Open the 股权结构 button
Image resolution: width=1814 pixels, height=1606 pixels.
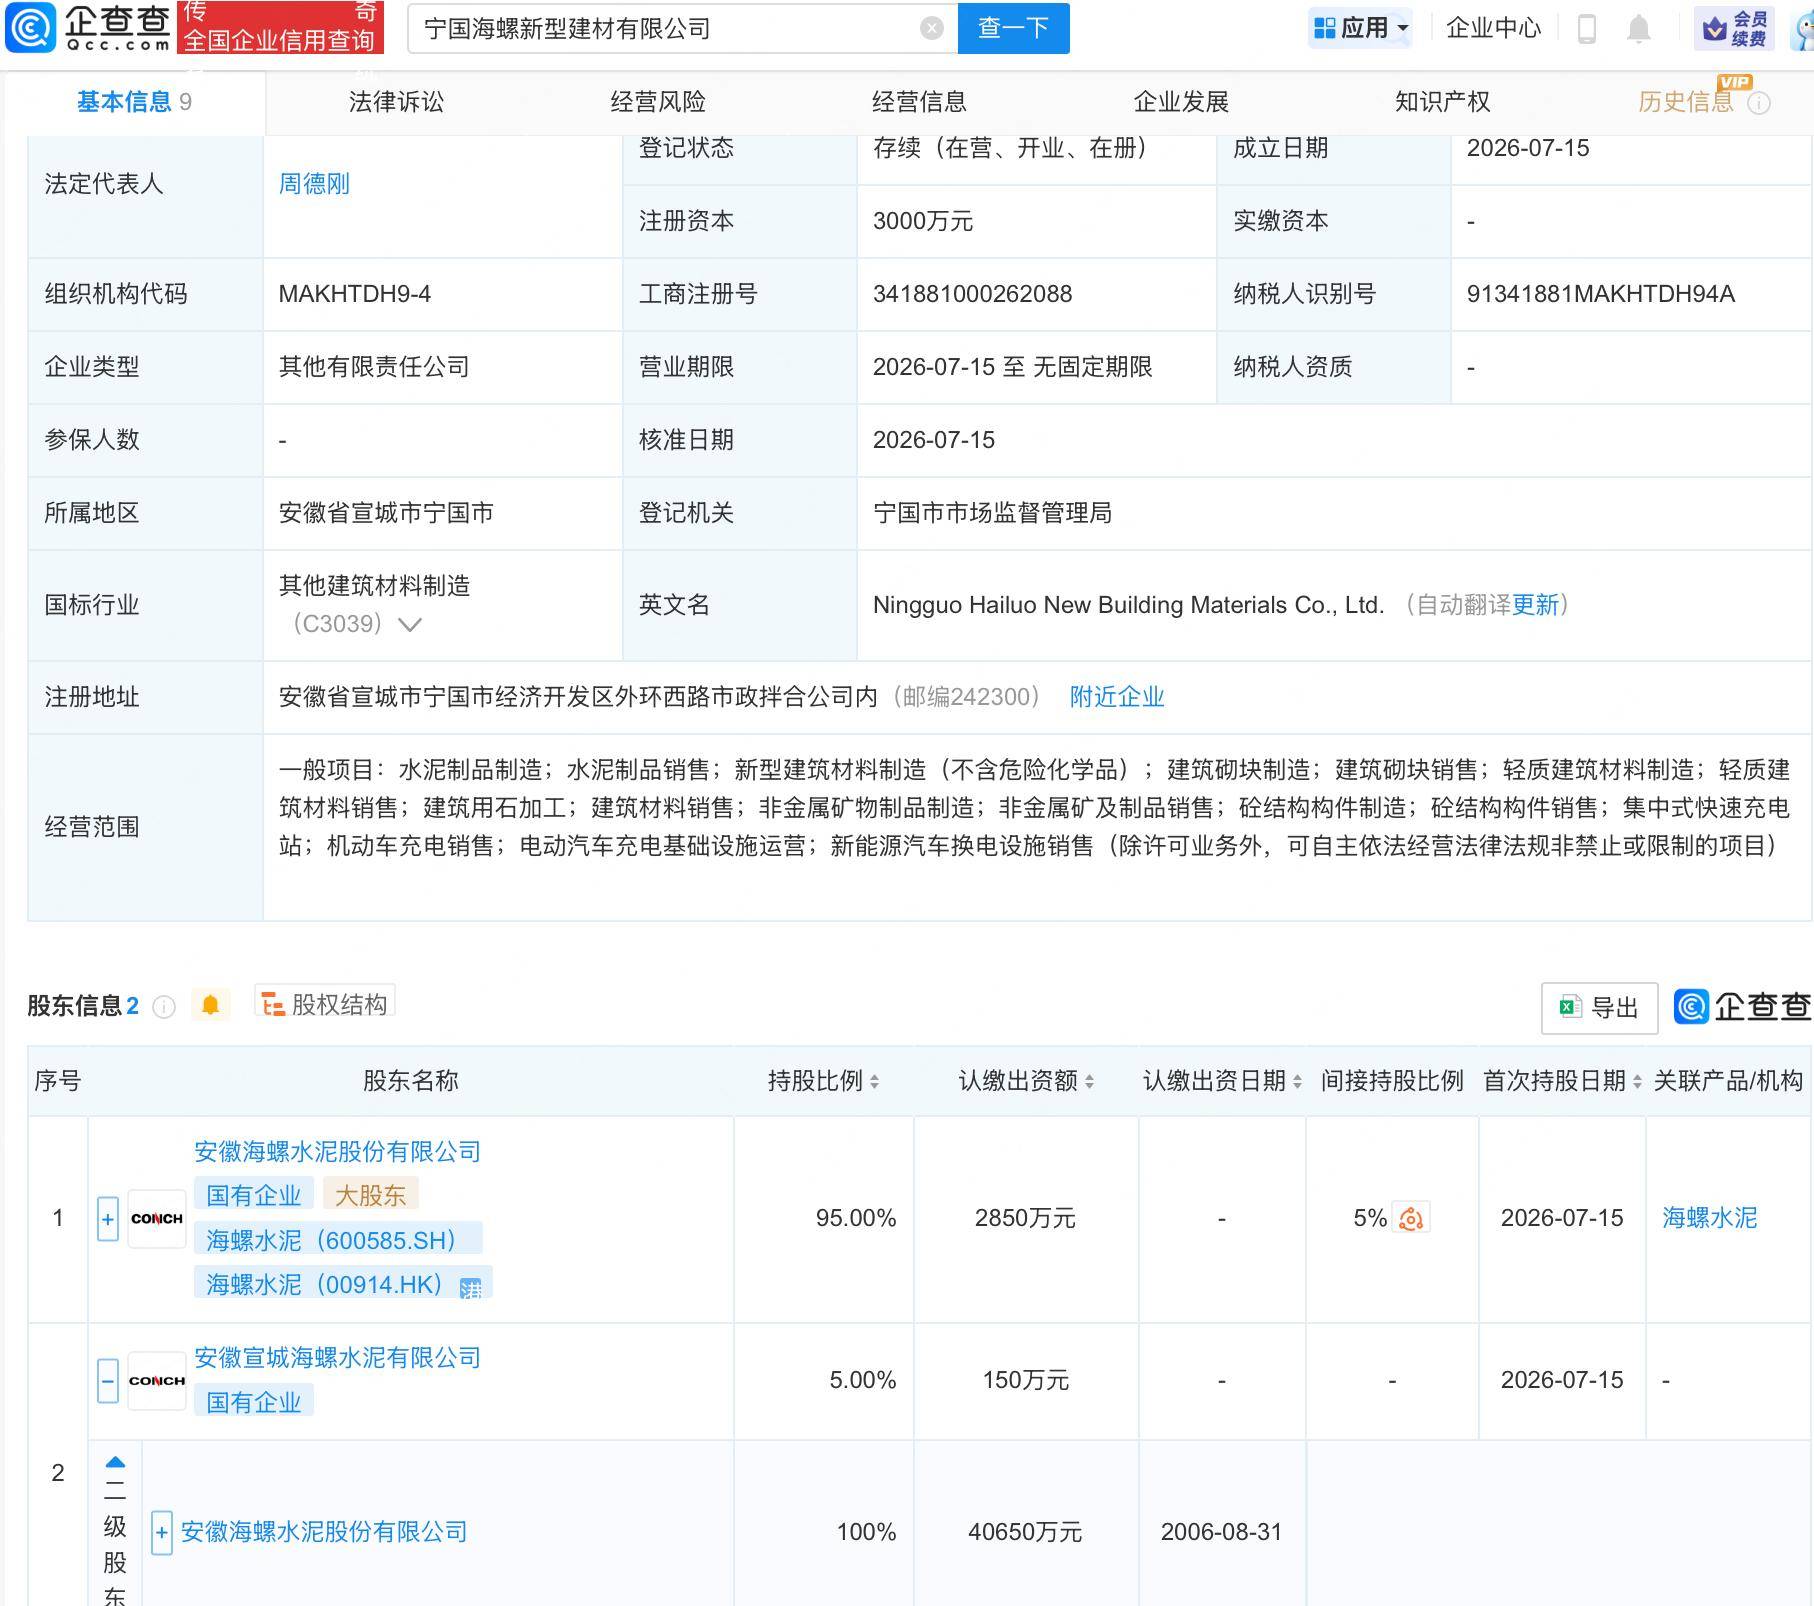click(324, 1003)
